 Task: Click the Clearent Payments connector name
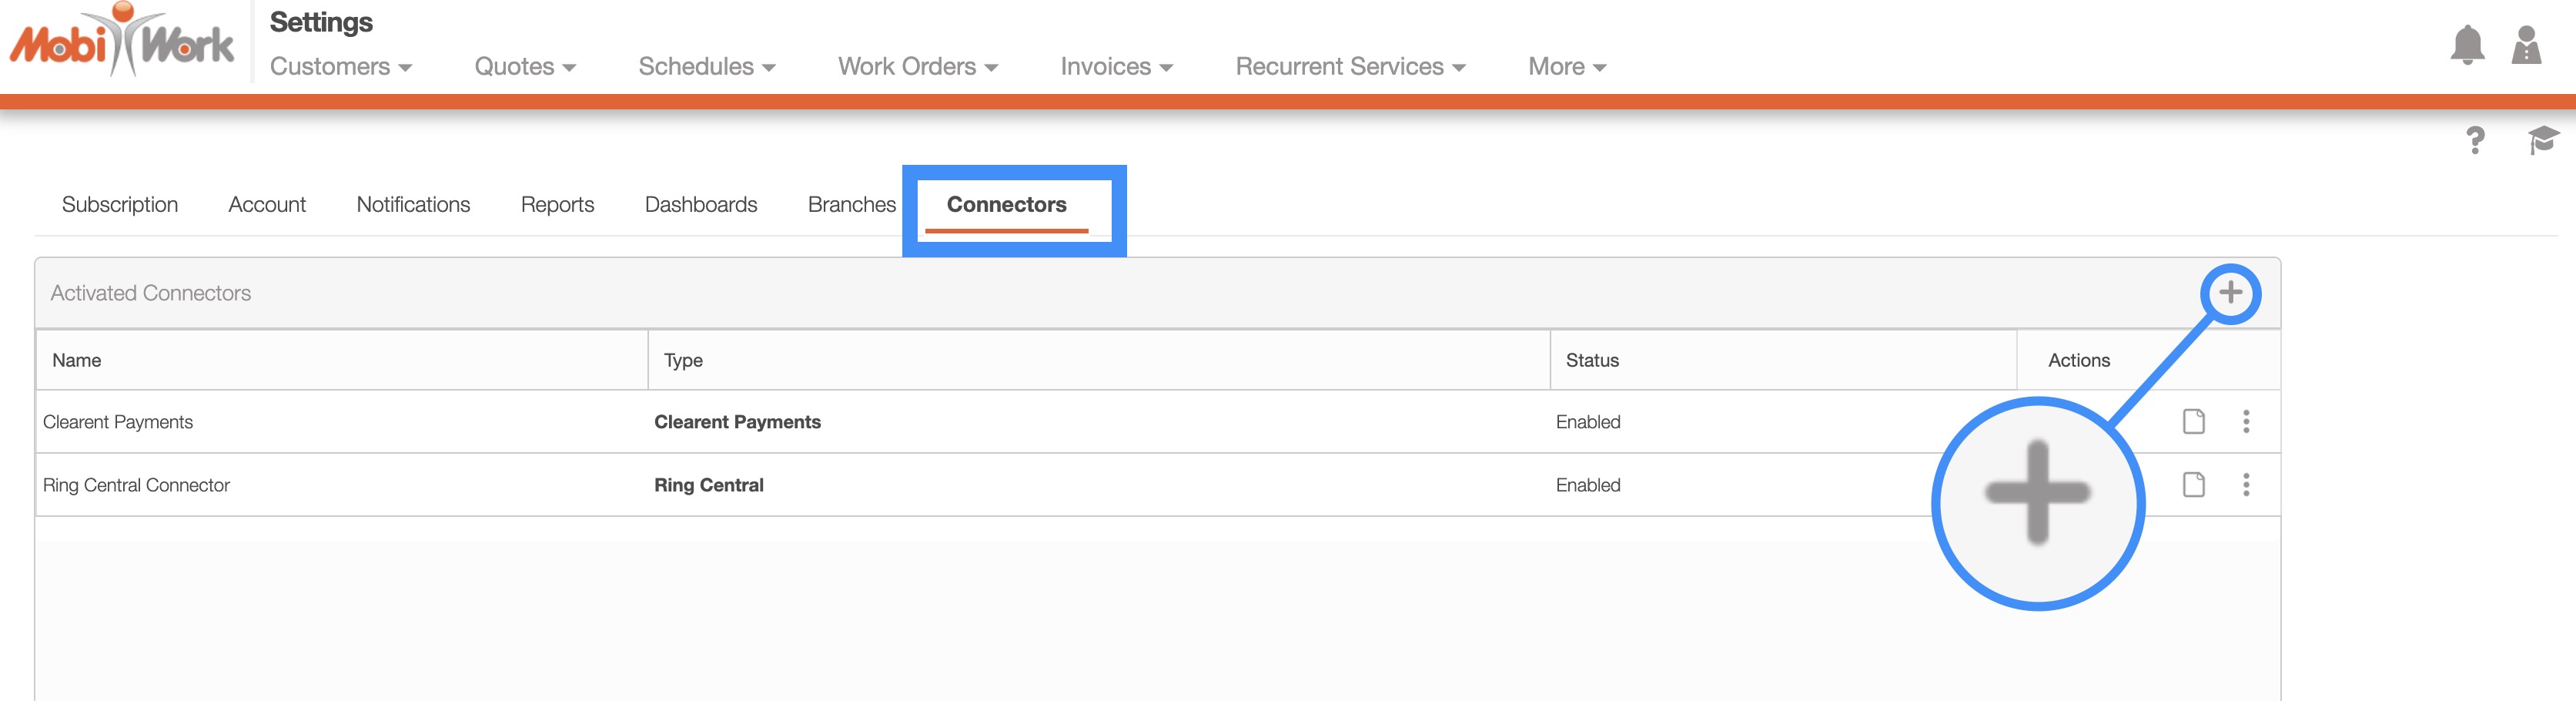point(118,422)
